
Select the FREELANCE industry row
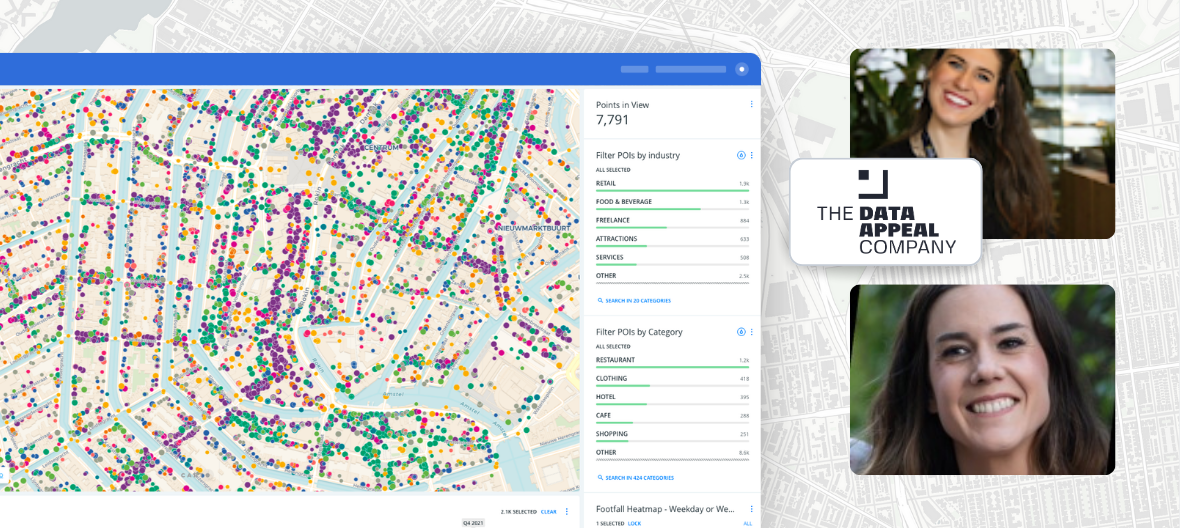(672, 223)
